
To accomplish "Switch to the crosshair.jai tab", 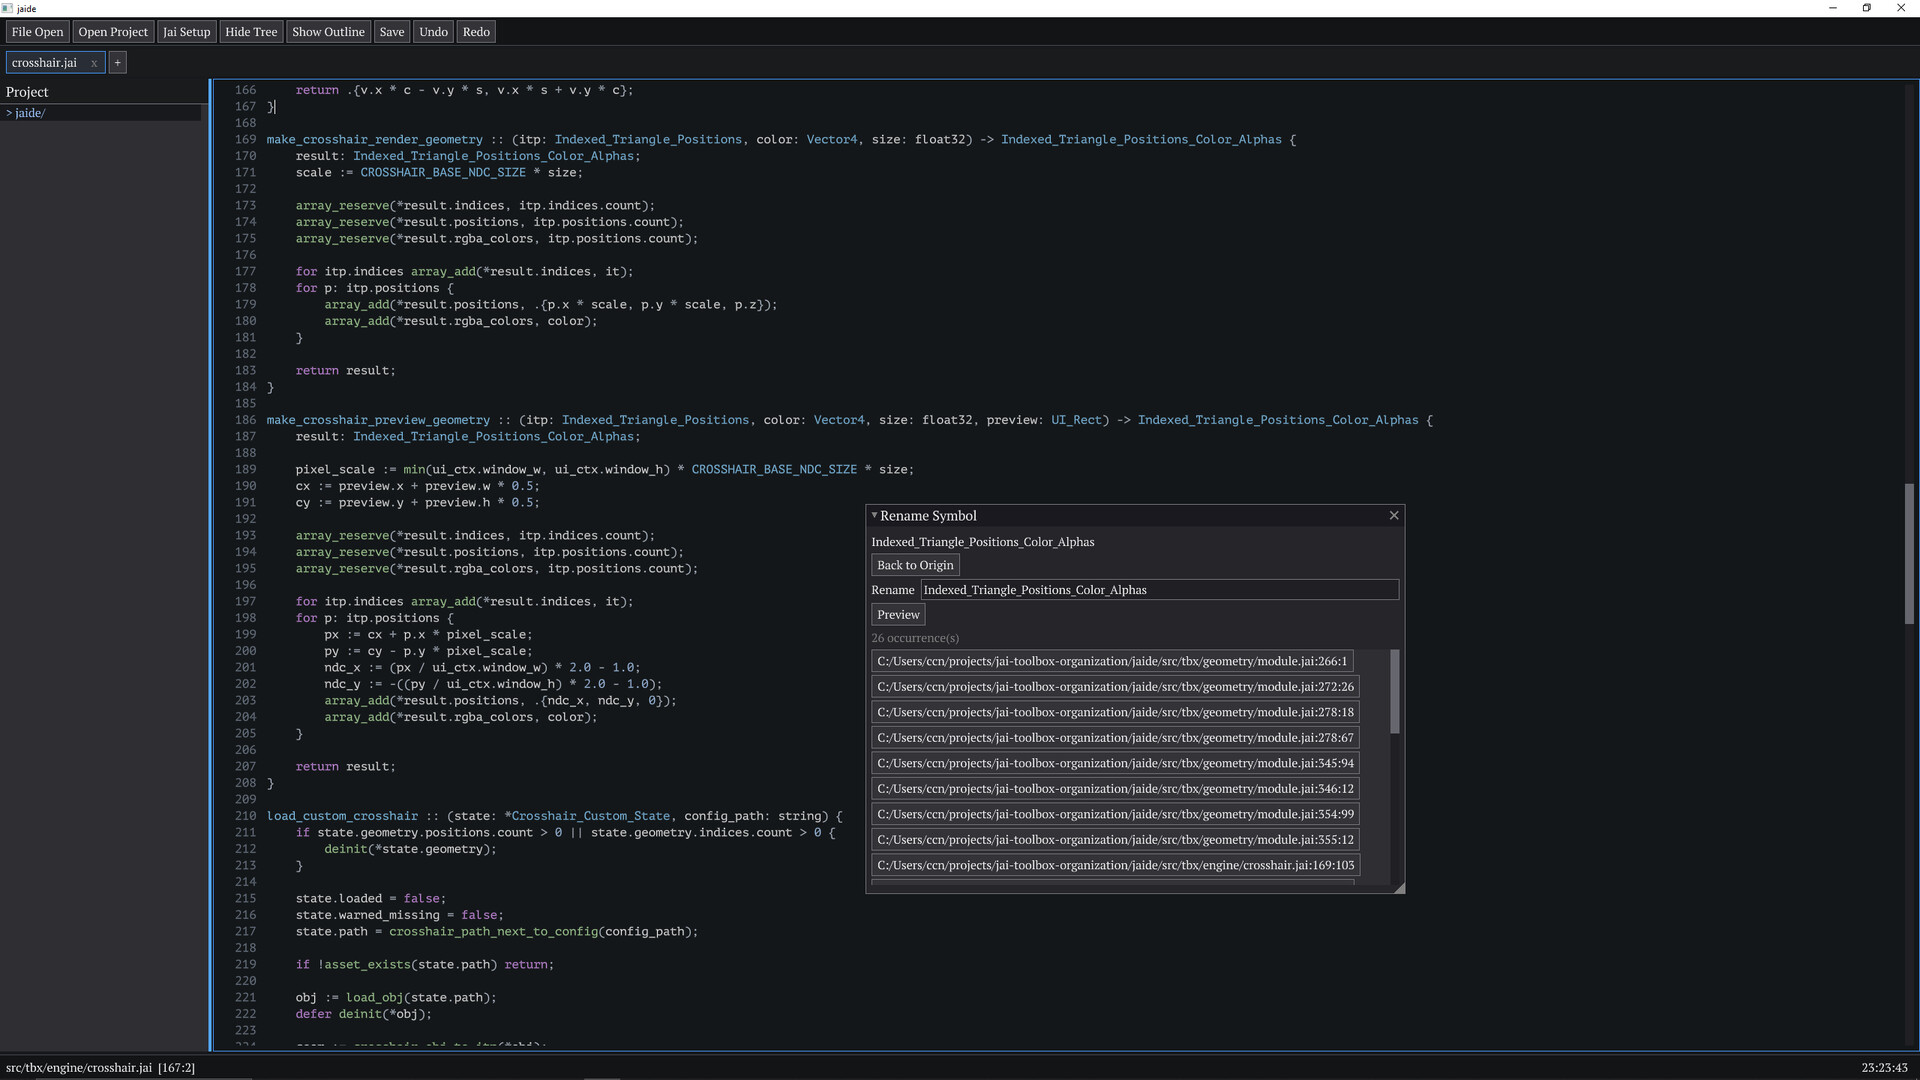I will [45, 63].
